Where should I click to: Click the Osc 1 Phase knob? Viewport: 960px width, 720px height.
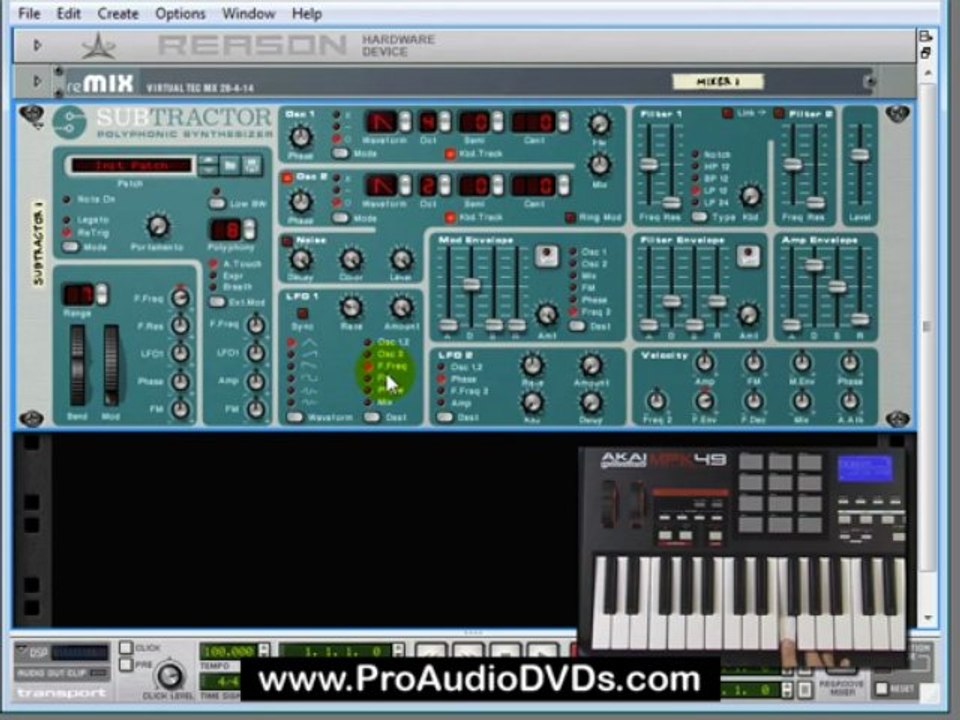point(301,137)
